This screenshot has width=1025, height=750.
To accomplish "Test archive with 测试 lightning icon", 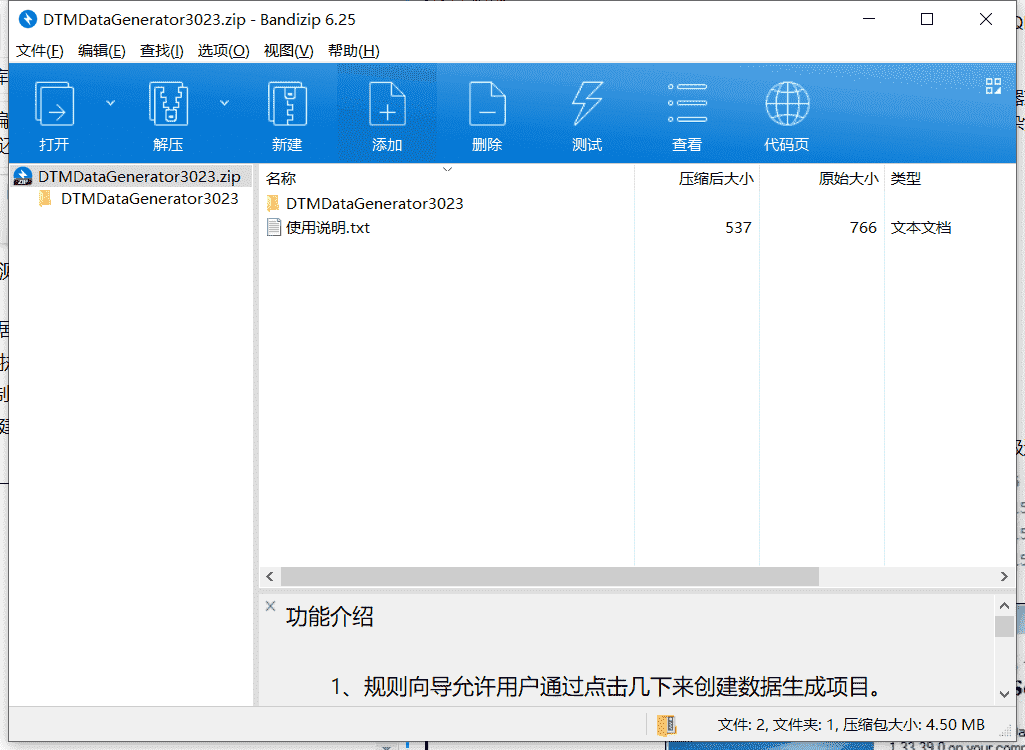I will tap(587, 103).
